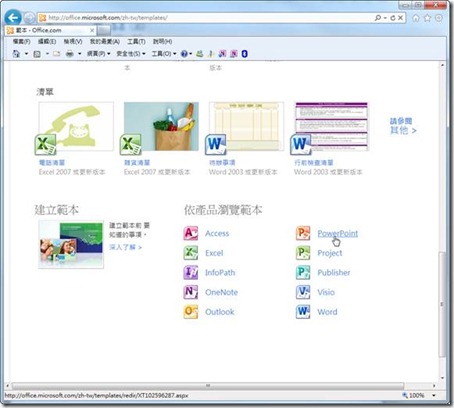
Task: Open the 編輯(E) menu
Action: click(x=47, y=42)
